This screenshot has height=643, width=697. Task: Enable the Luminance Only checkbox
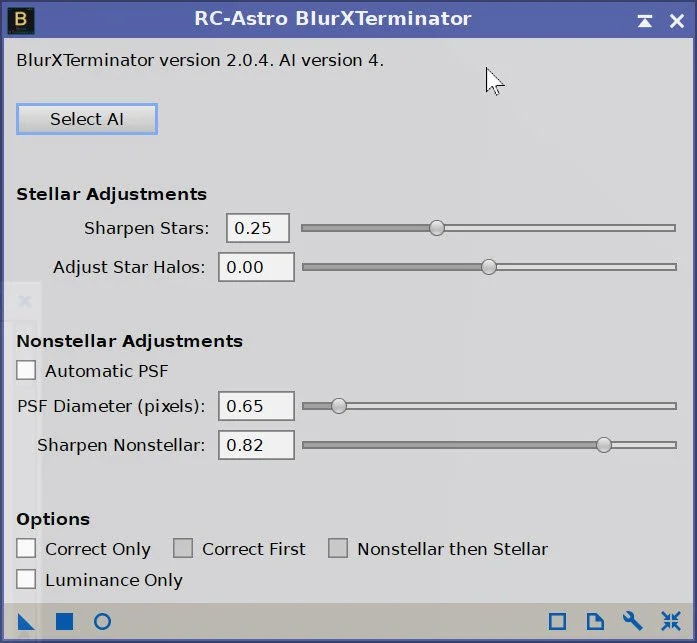tap(26, 579)
